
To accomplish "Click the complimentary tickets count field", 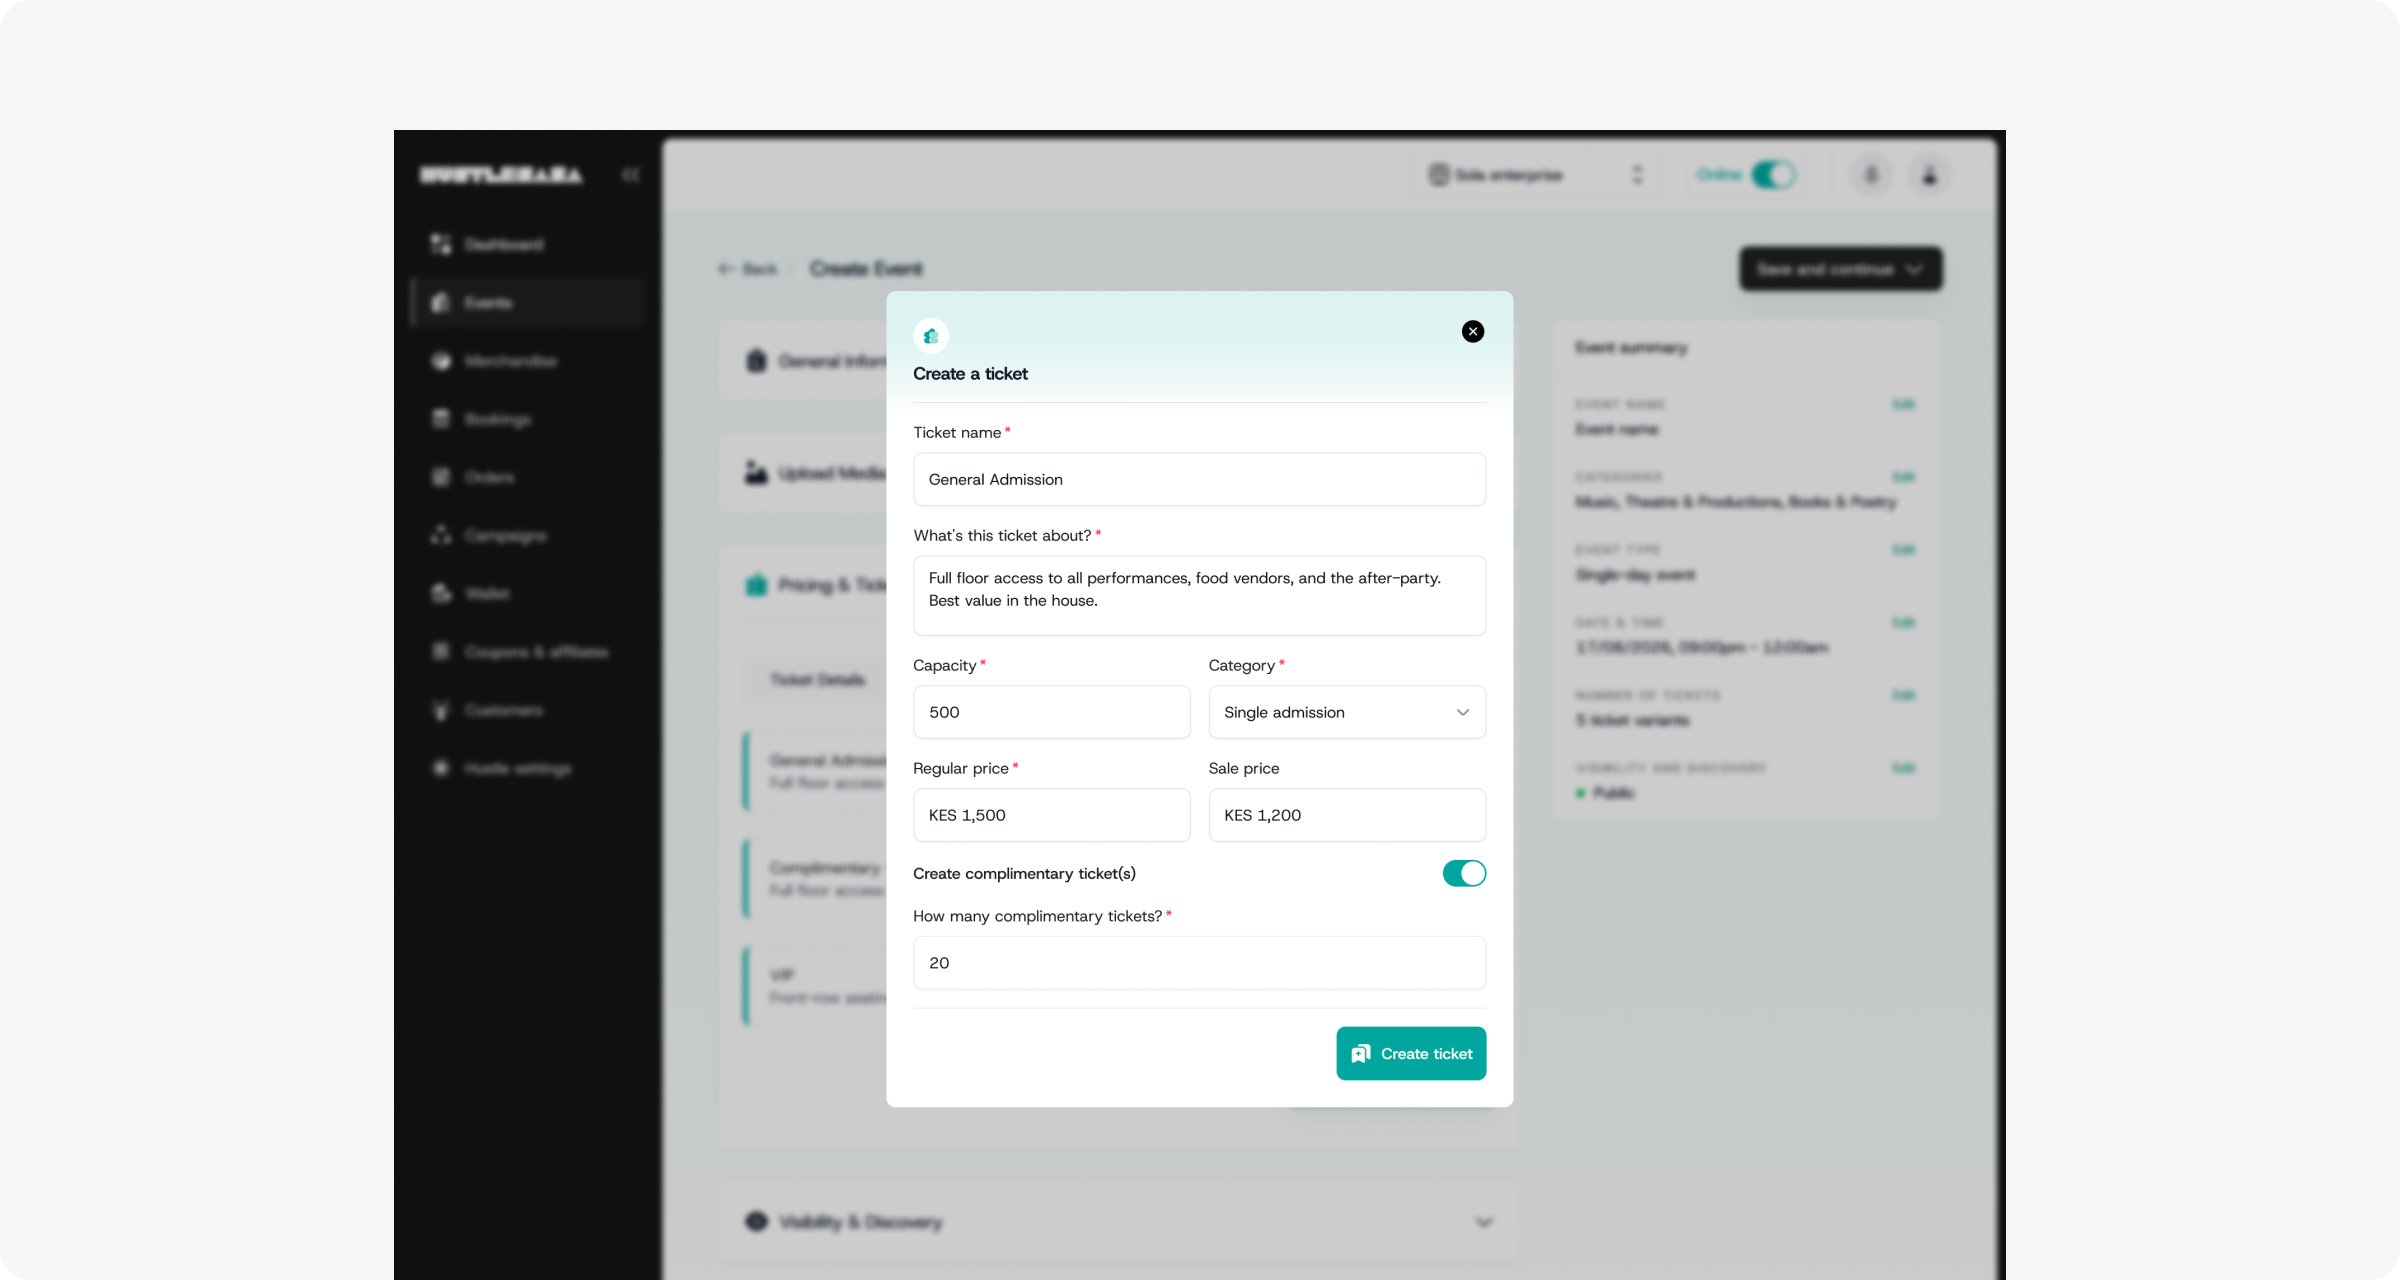I will coord(1199,963).
